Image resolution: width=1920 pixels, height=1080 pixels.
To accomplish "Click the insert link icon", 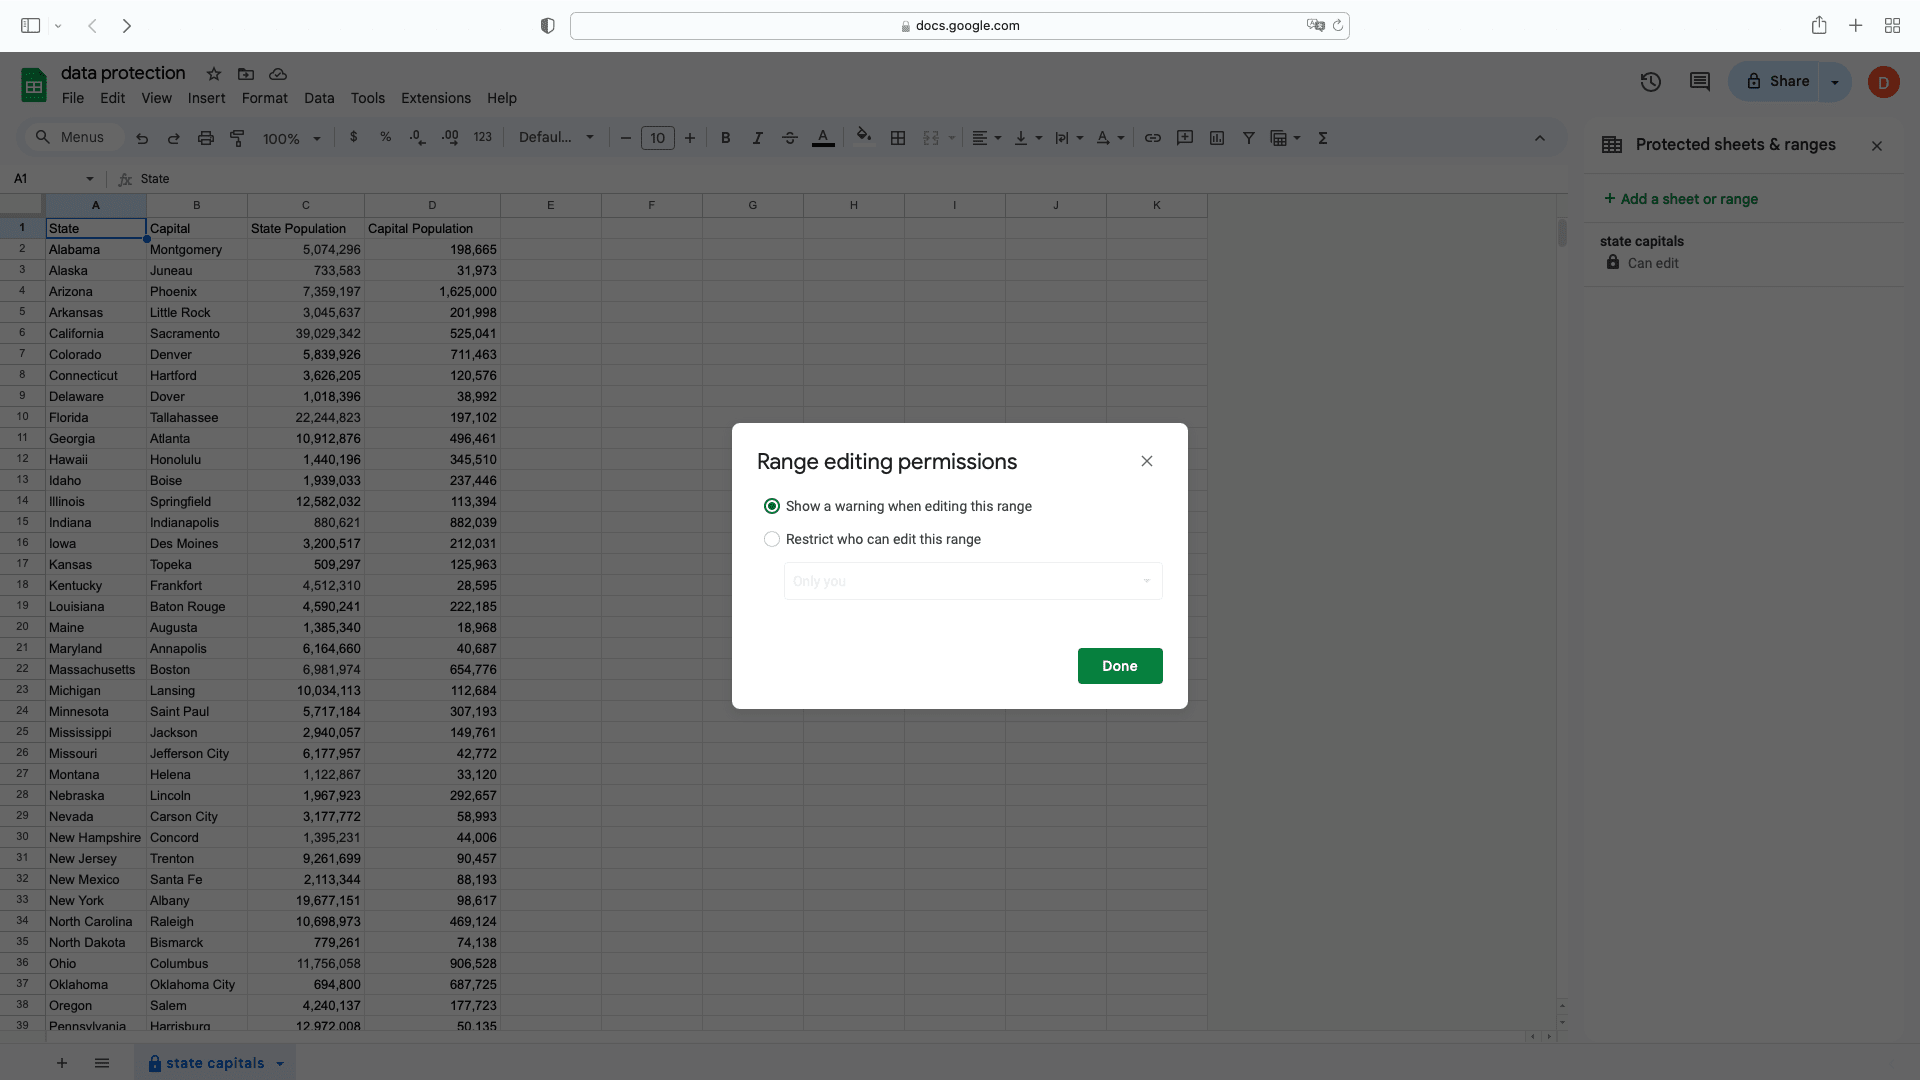I will pyautogui.click(x=1152, y=138).
